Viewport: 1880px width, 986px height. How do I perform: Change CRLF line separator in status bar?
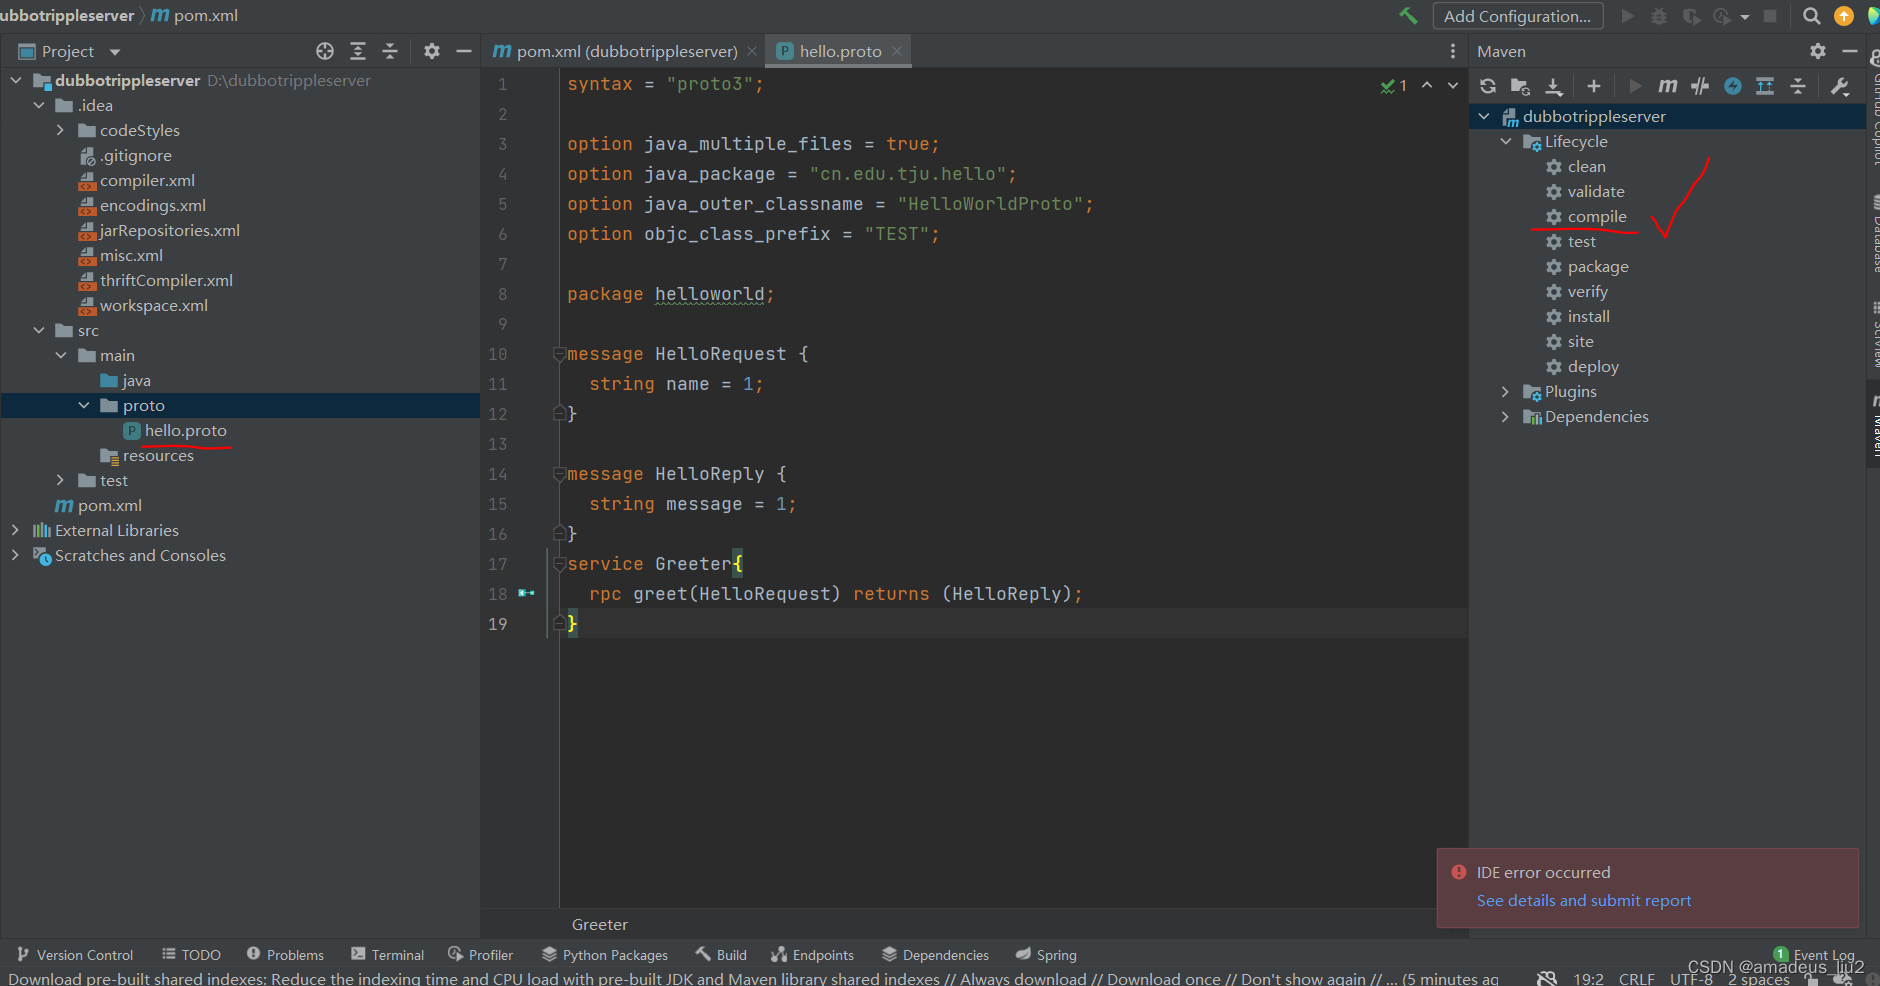pos(1636,978)
